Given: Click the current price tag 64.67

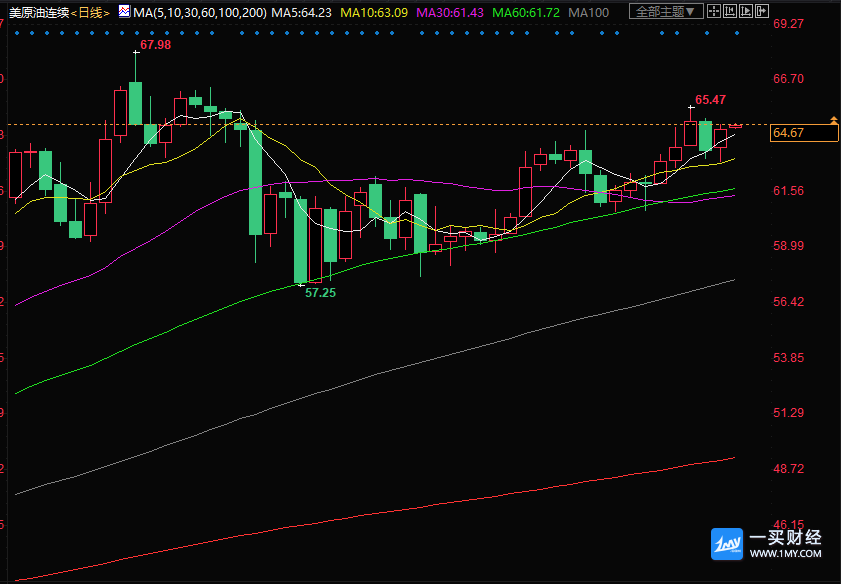Looking at the screenshot, I should pos(804,133).
